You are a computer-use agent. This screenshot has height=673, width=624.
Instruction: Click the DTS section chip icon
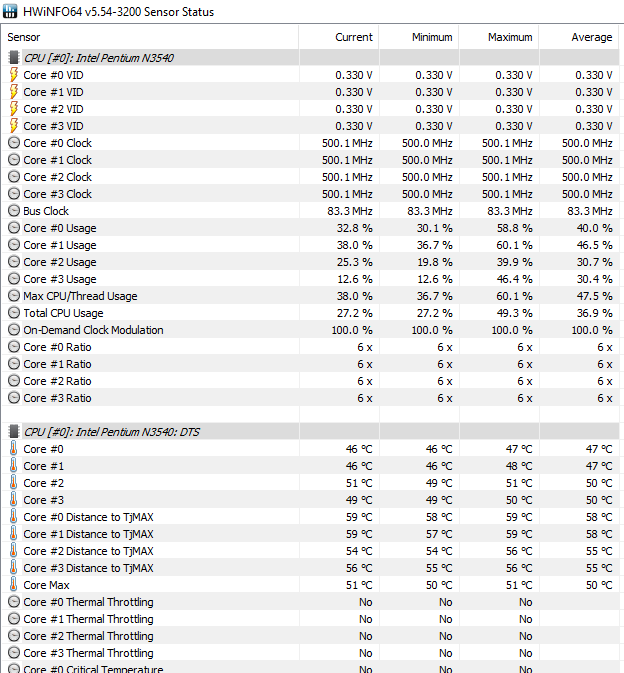pos(14,432)
